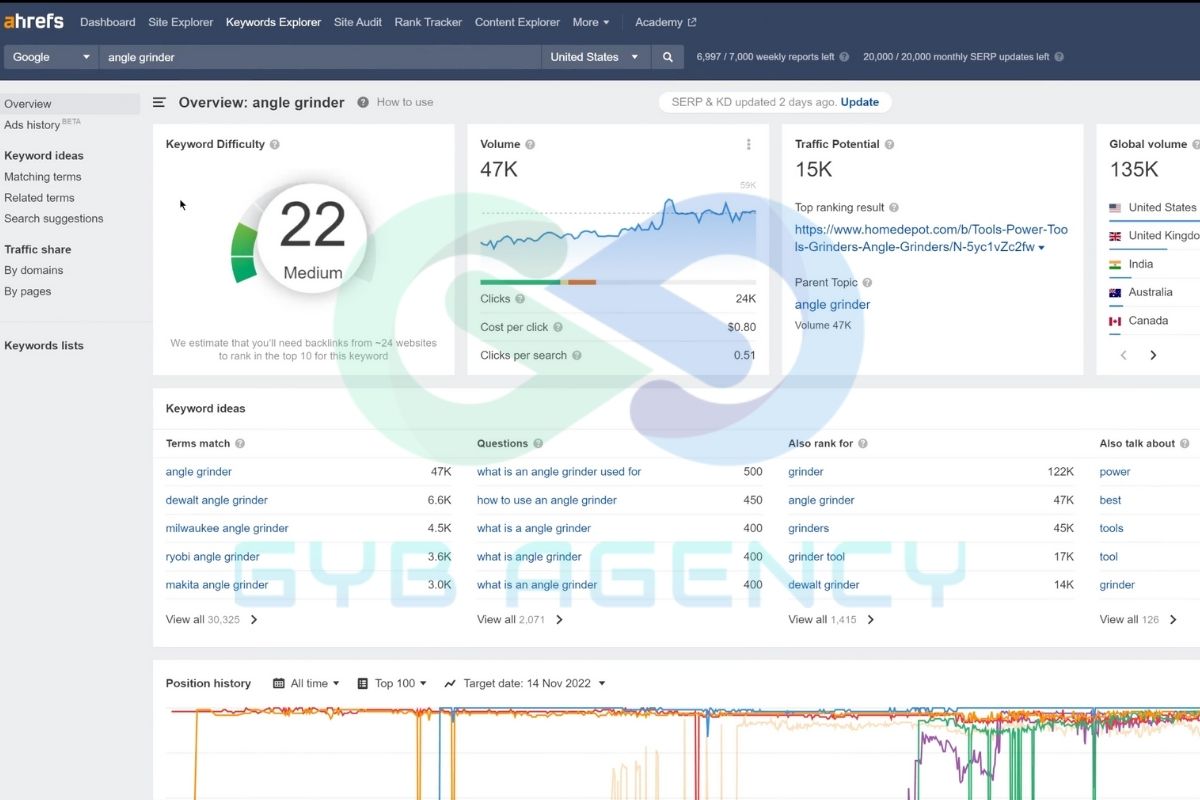
Task: Click the Australia flag icon
Action: click(x=1115, y=293)
